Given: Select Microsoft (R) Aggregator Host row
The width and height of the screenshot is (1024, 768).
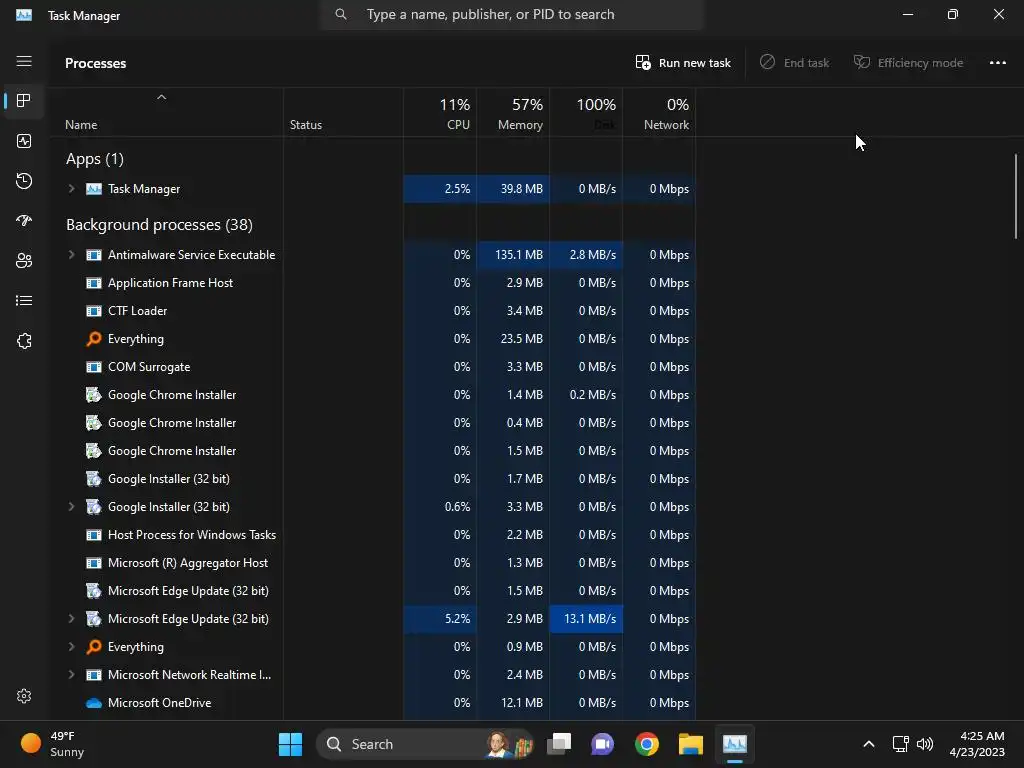Looking at the screenshot, I should coord(373,563).
